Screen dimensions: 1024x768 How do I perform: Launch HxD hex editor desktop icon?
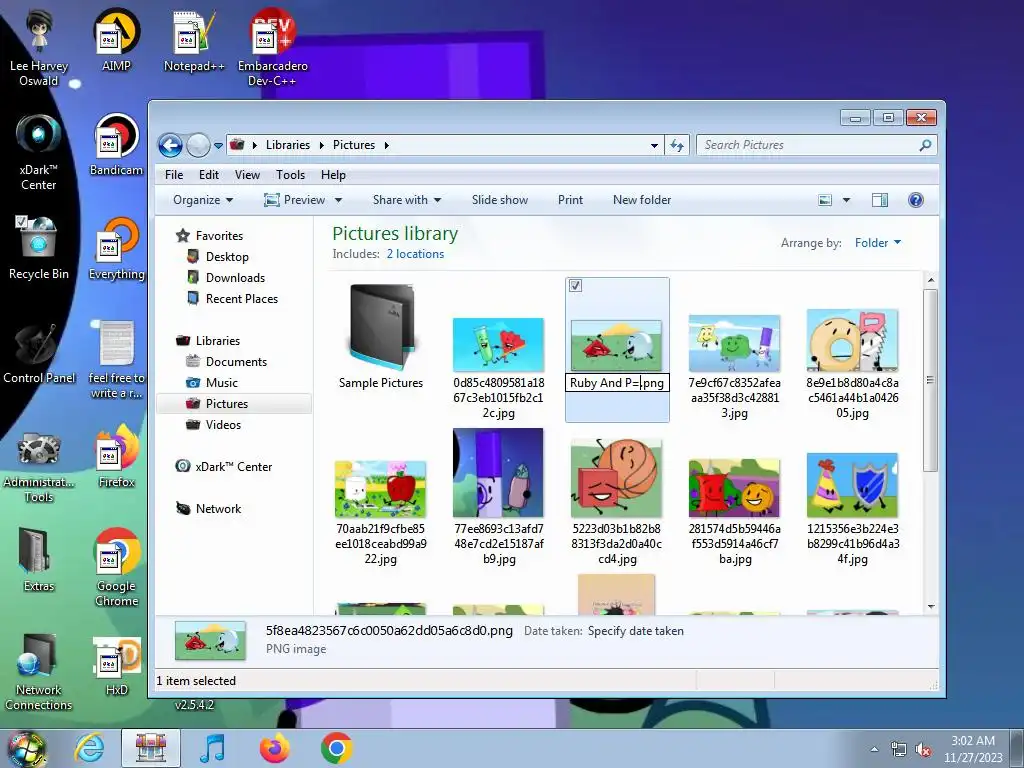pos(116,665)
